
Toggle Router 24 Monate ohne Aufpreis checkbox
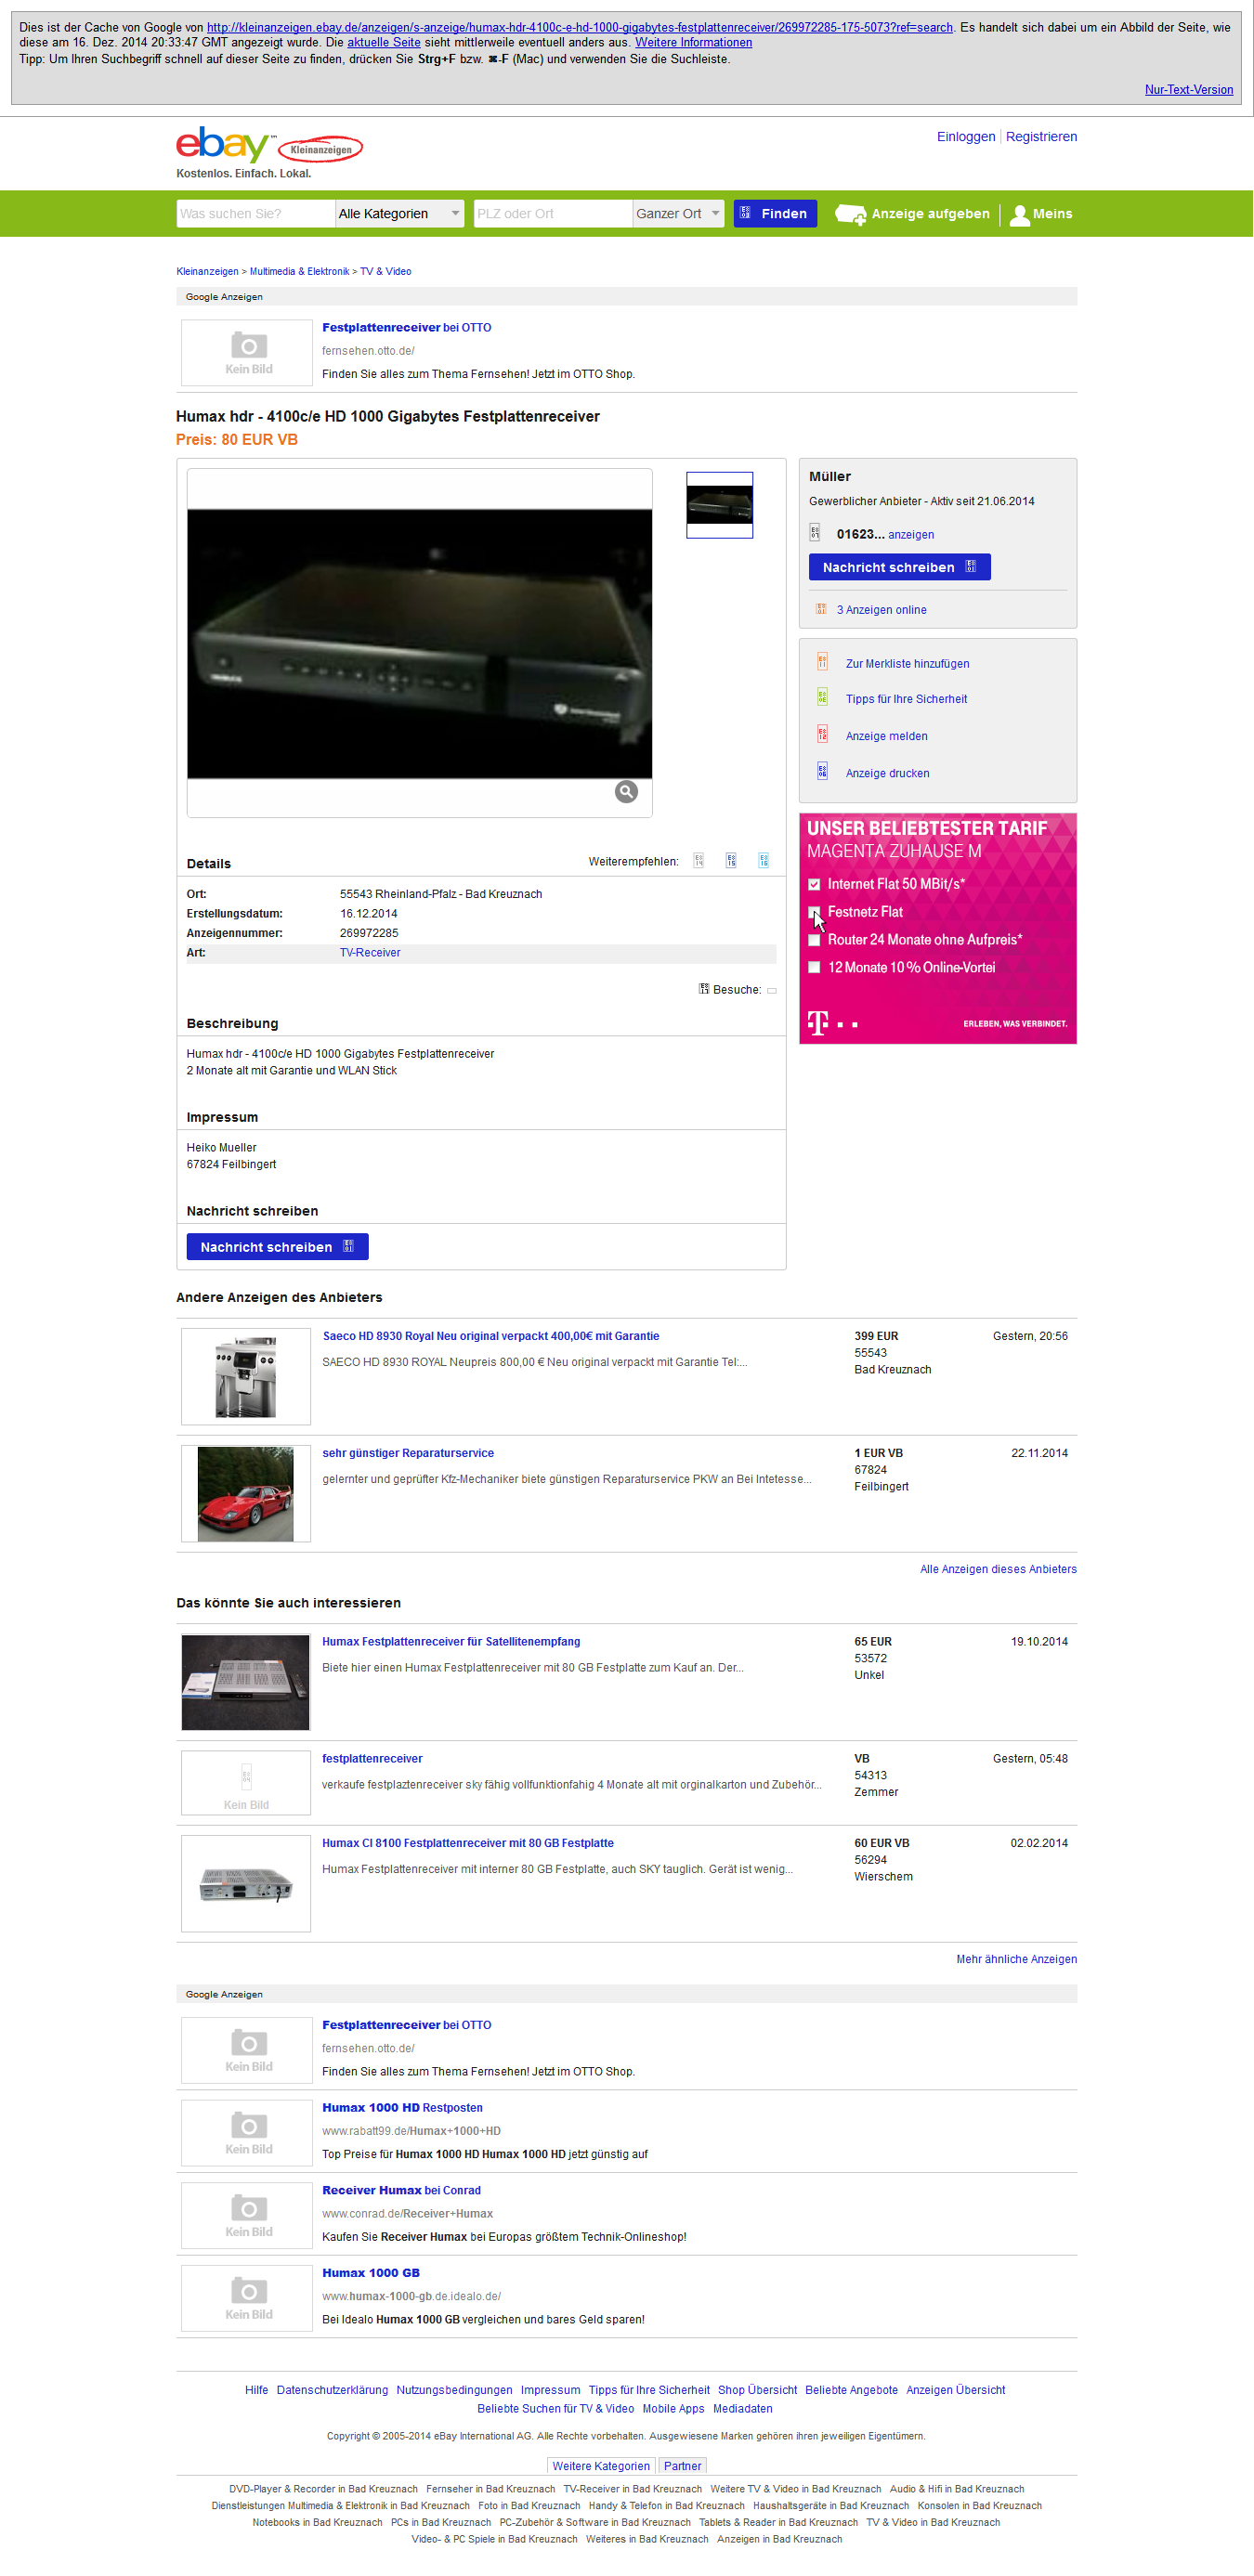coord(814,940)
